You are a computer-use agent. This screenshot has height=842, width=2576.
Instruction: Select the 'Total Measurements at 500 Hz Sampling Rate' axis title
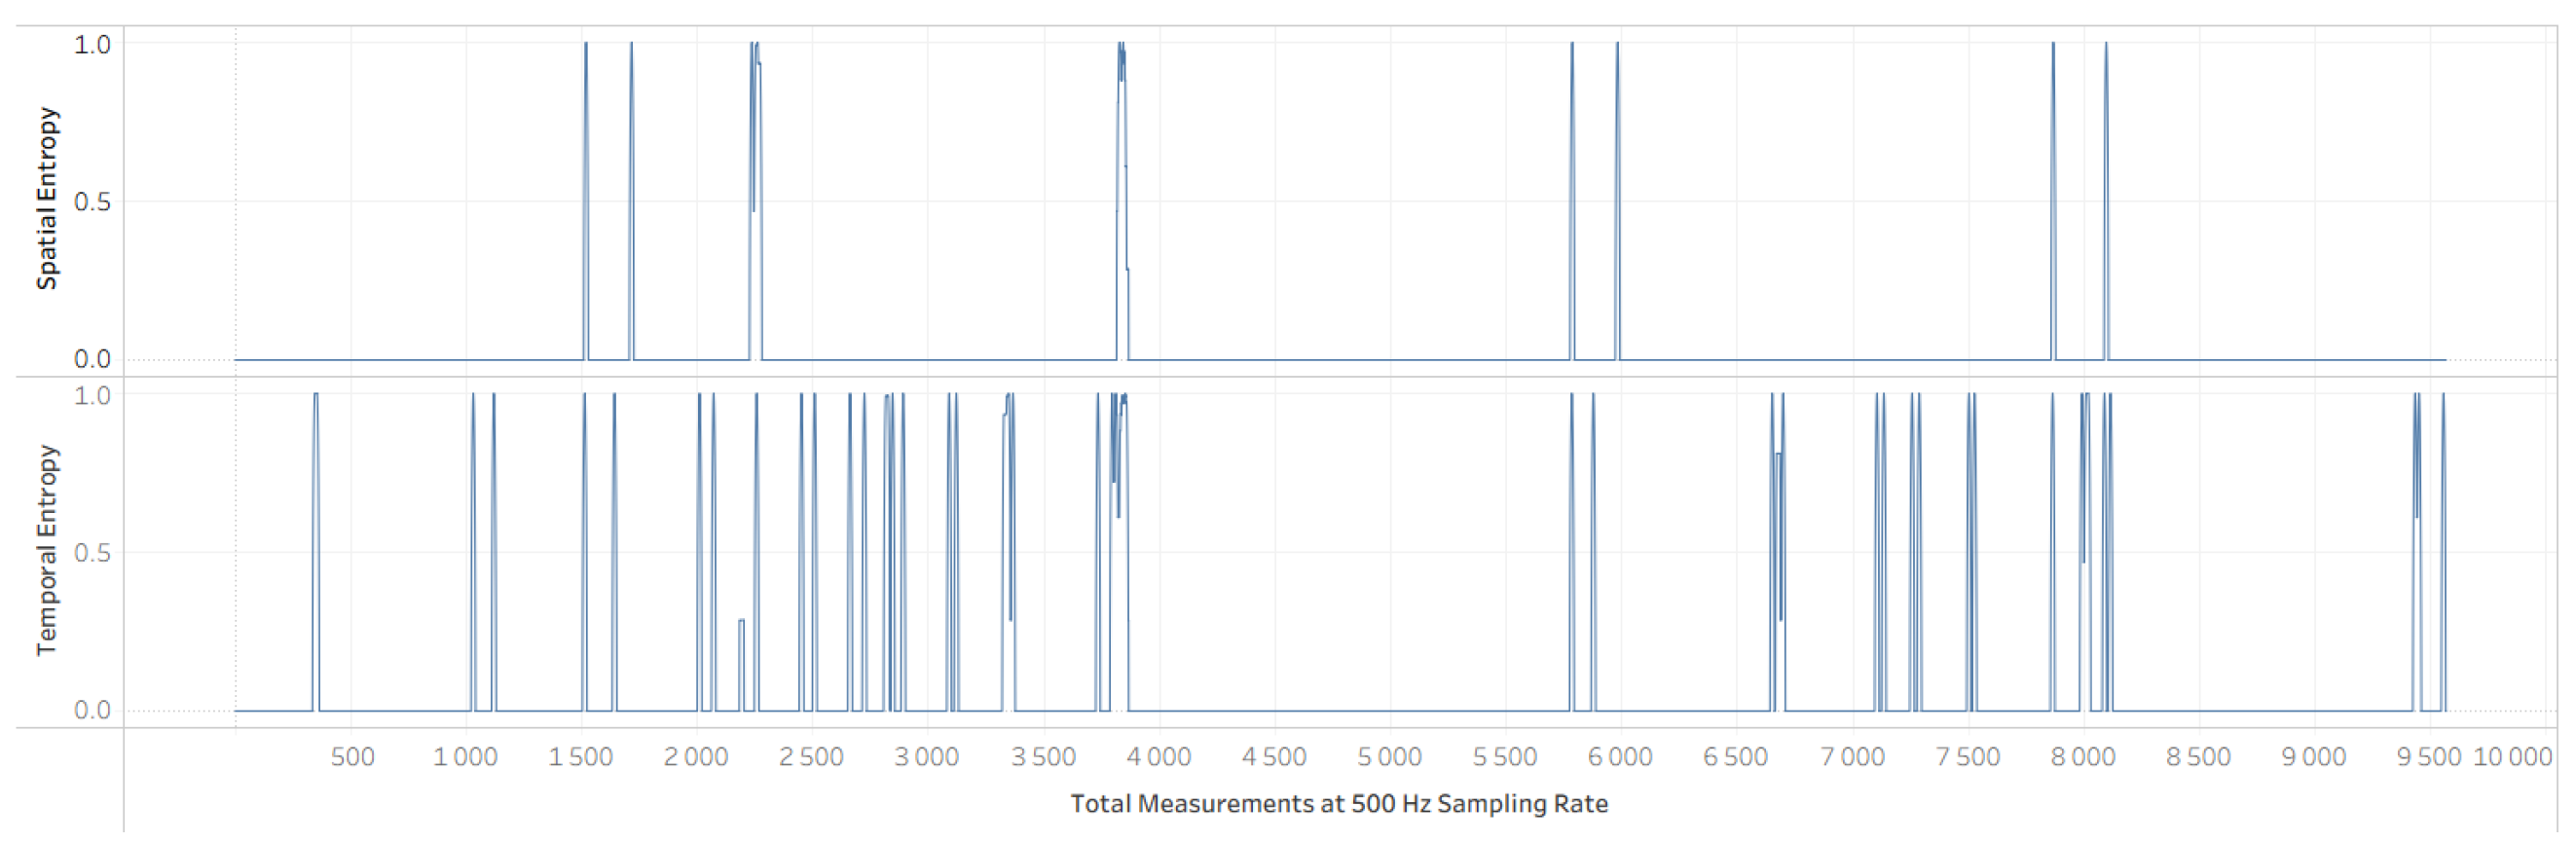point(1338,803)
